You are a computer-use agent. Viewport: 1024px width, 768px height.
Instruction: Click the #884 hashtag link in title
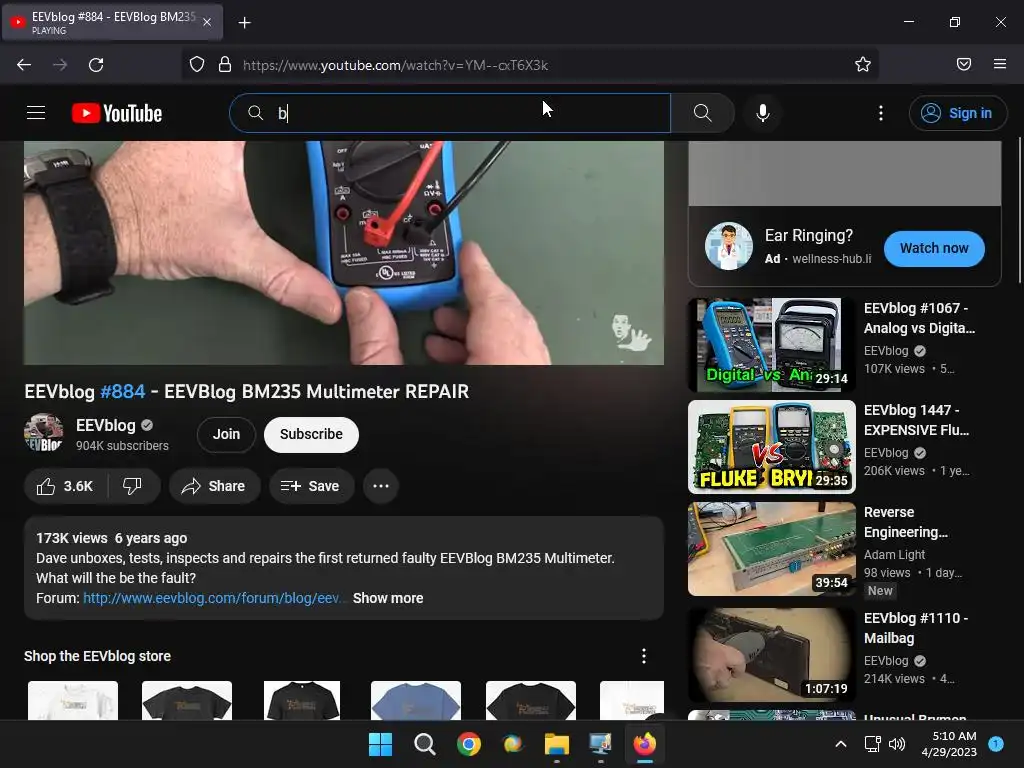(122, 391)
